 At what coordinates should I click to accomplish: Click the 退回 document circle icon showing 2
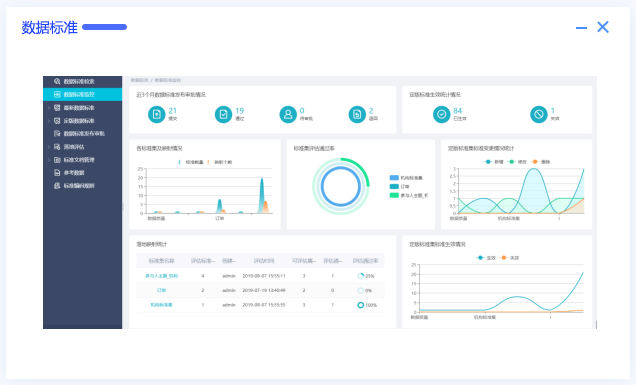(x=357, y=114)
